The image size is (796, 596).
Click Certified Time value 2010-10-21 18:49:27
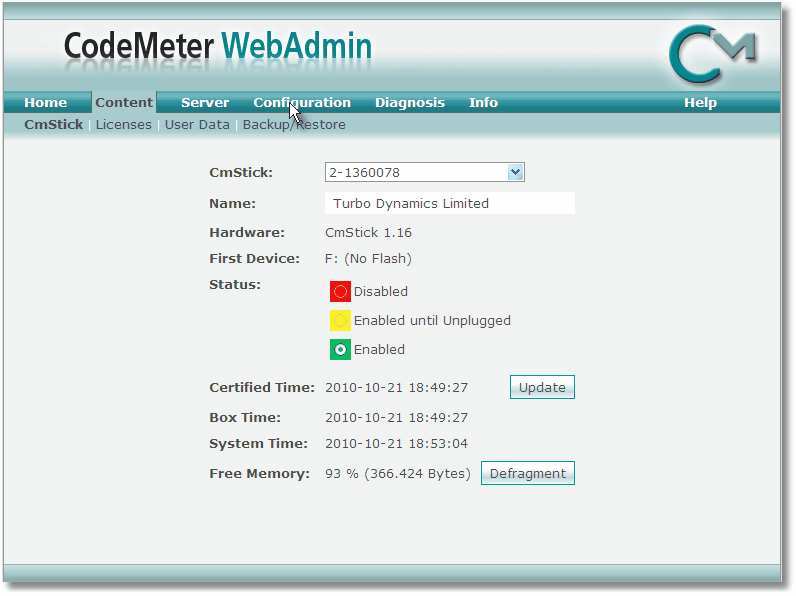coord(396,387)
